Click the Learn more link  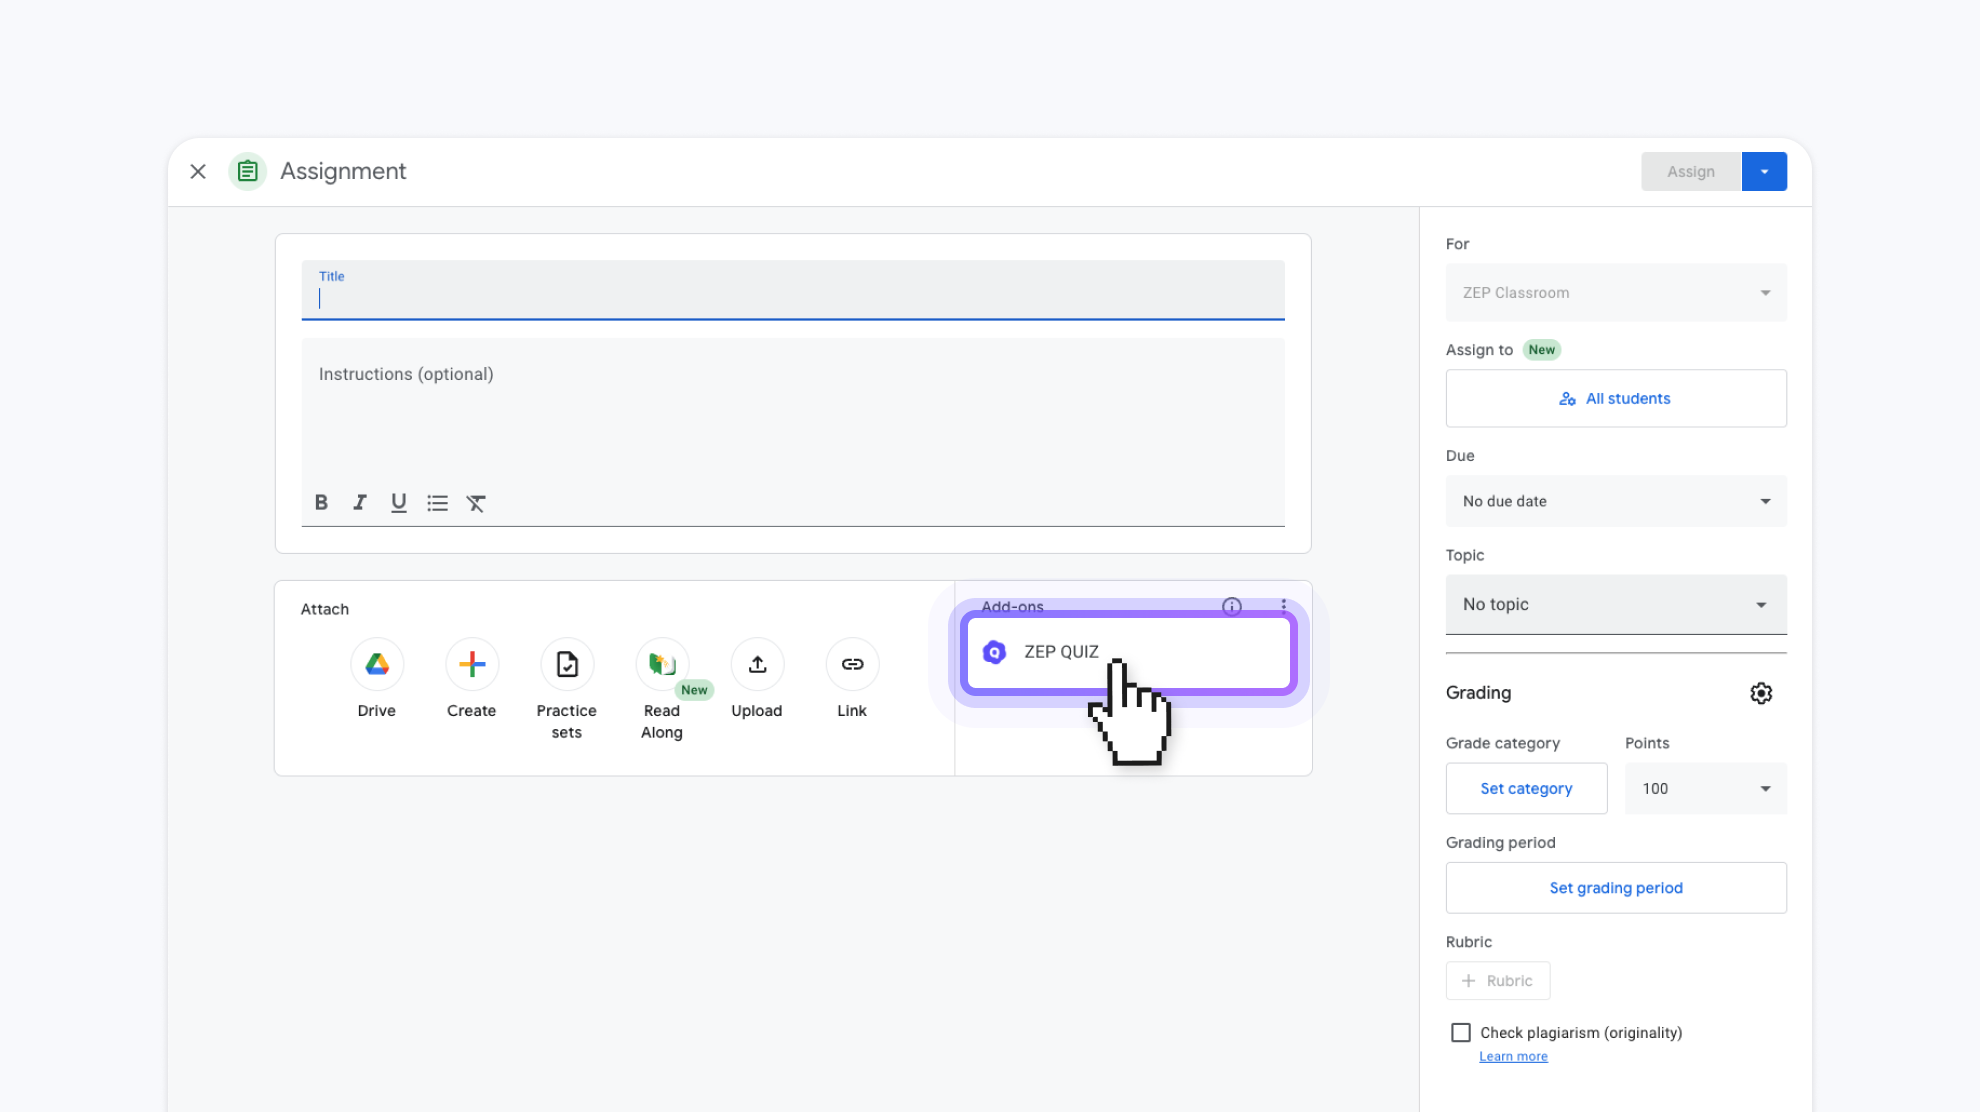[1513, 1057]
